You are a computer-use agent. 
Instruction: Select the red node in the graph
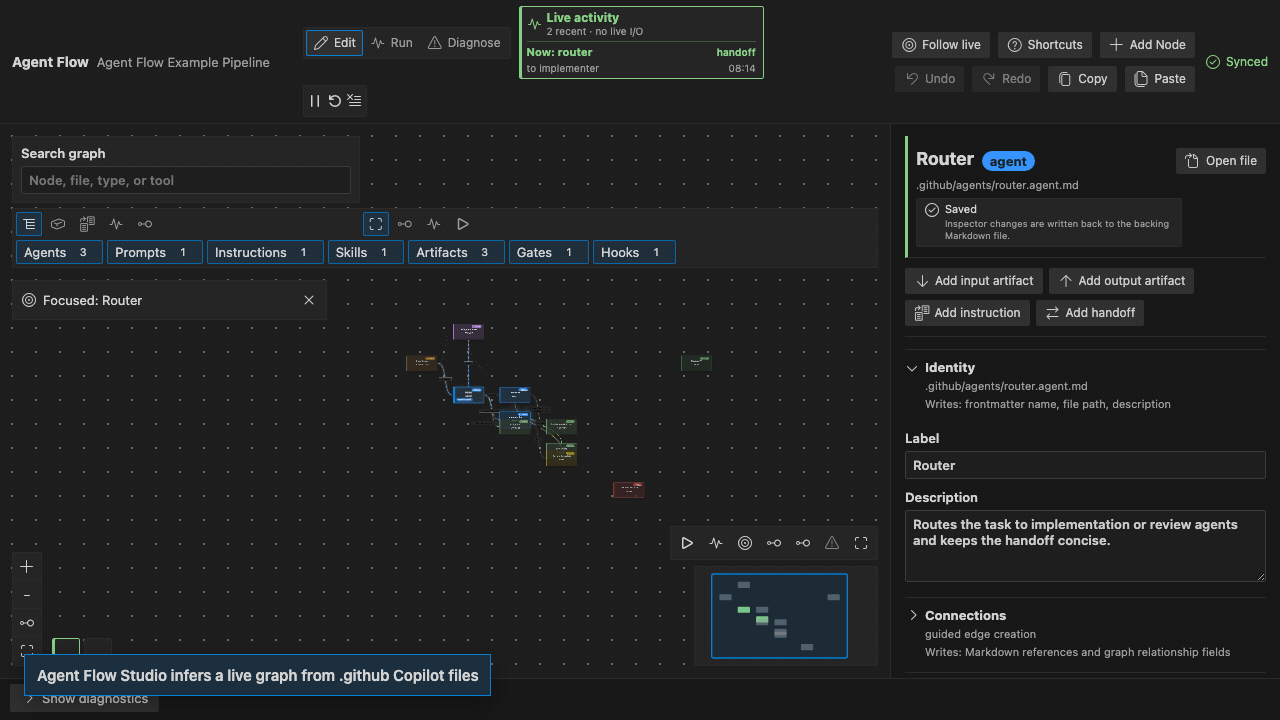[x=628, y=489]
